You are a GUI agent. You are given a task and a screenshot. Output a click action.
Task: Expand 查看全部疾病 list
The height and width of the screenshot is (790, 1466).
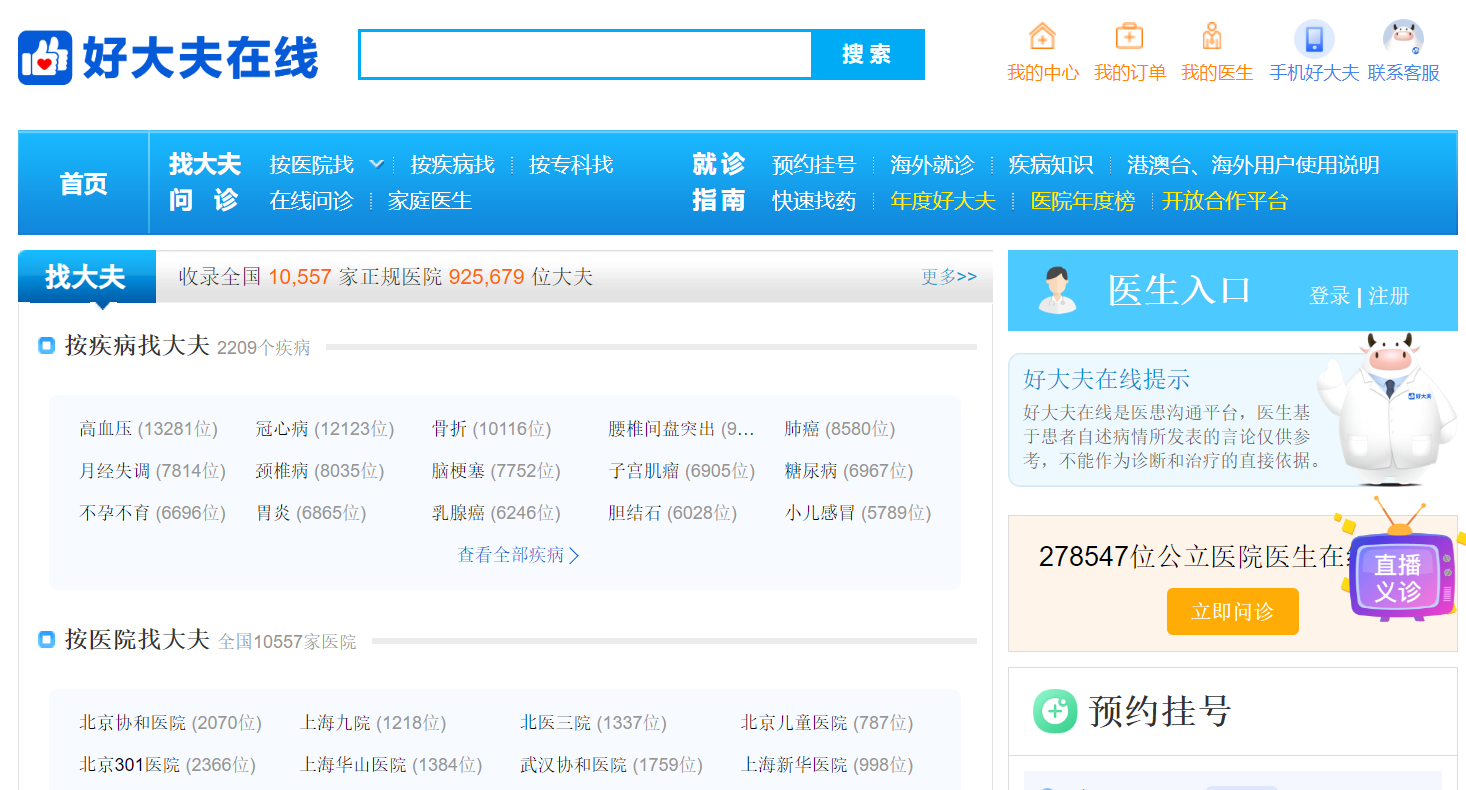[518, 555]
